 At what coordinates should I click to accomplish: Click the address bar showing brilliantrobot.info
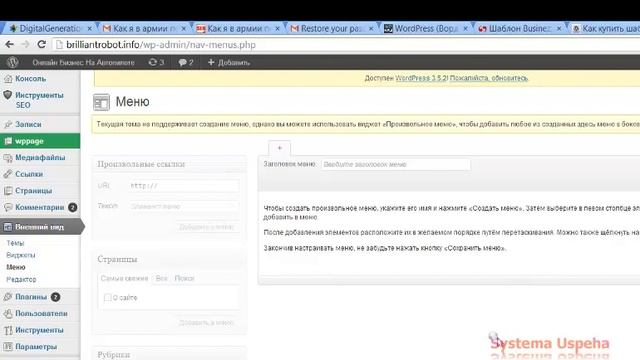[347, 44]
